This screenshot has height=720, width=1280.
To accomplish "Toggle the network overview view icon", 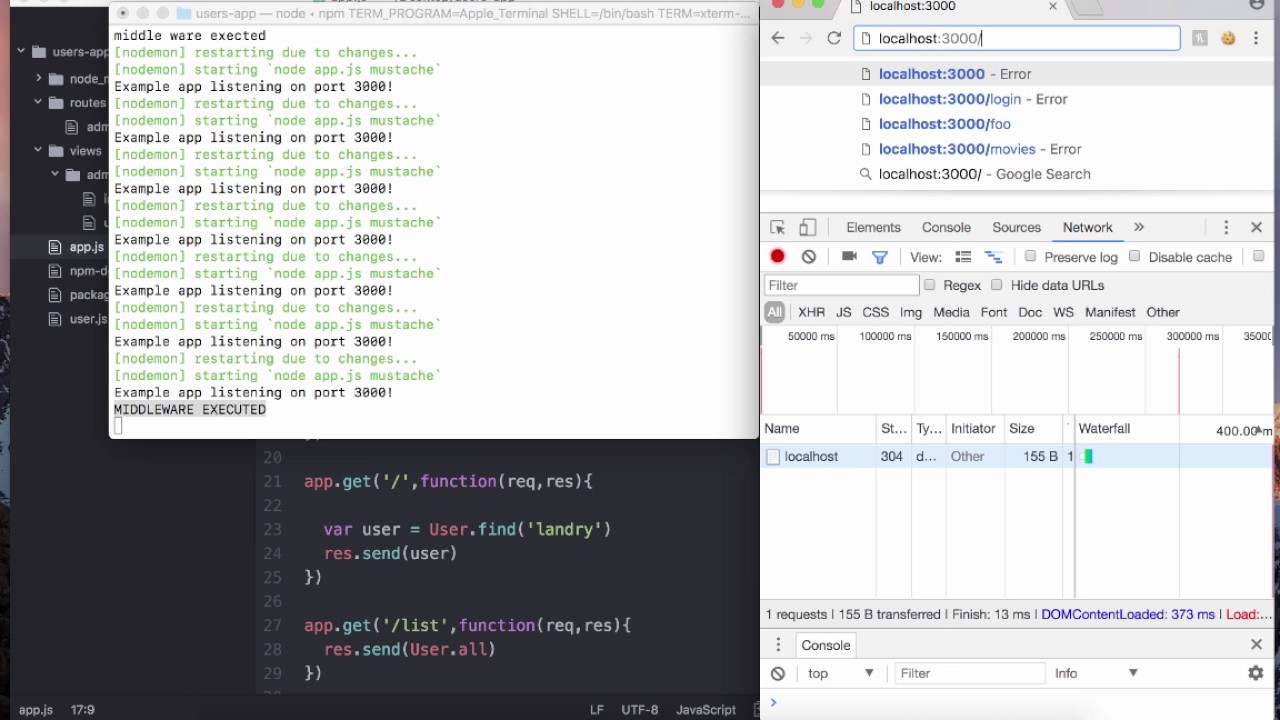I will tap(993, 257).
